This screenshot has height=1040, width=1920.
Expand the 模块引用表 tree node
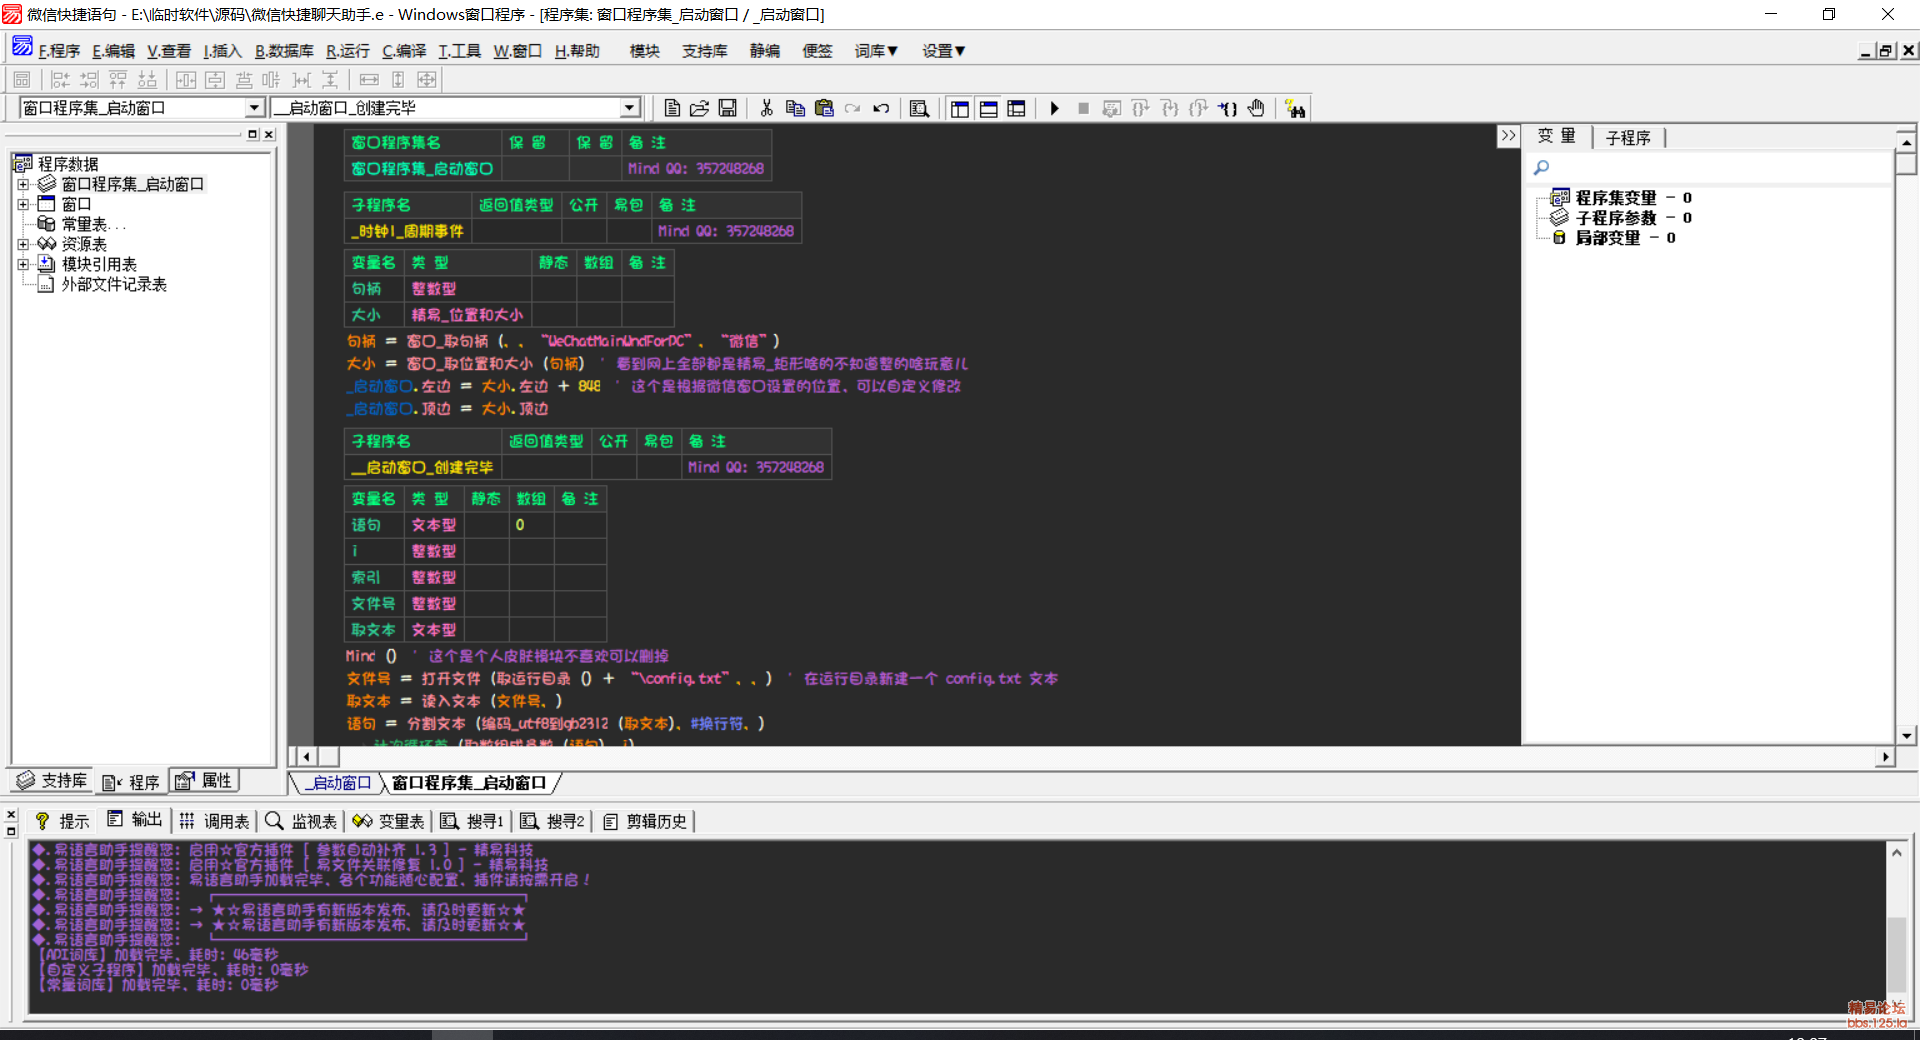coord(23,264)
